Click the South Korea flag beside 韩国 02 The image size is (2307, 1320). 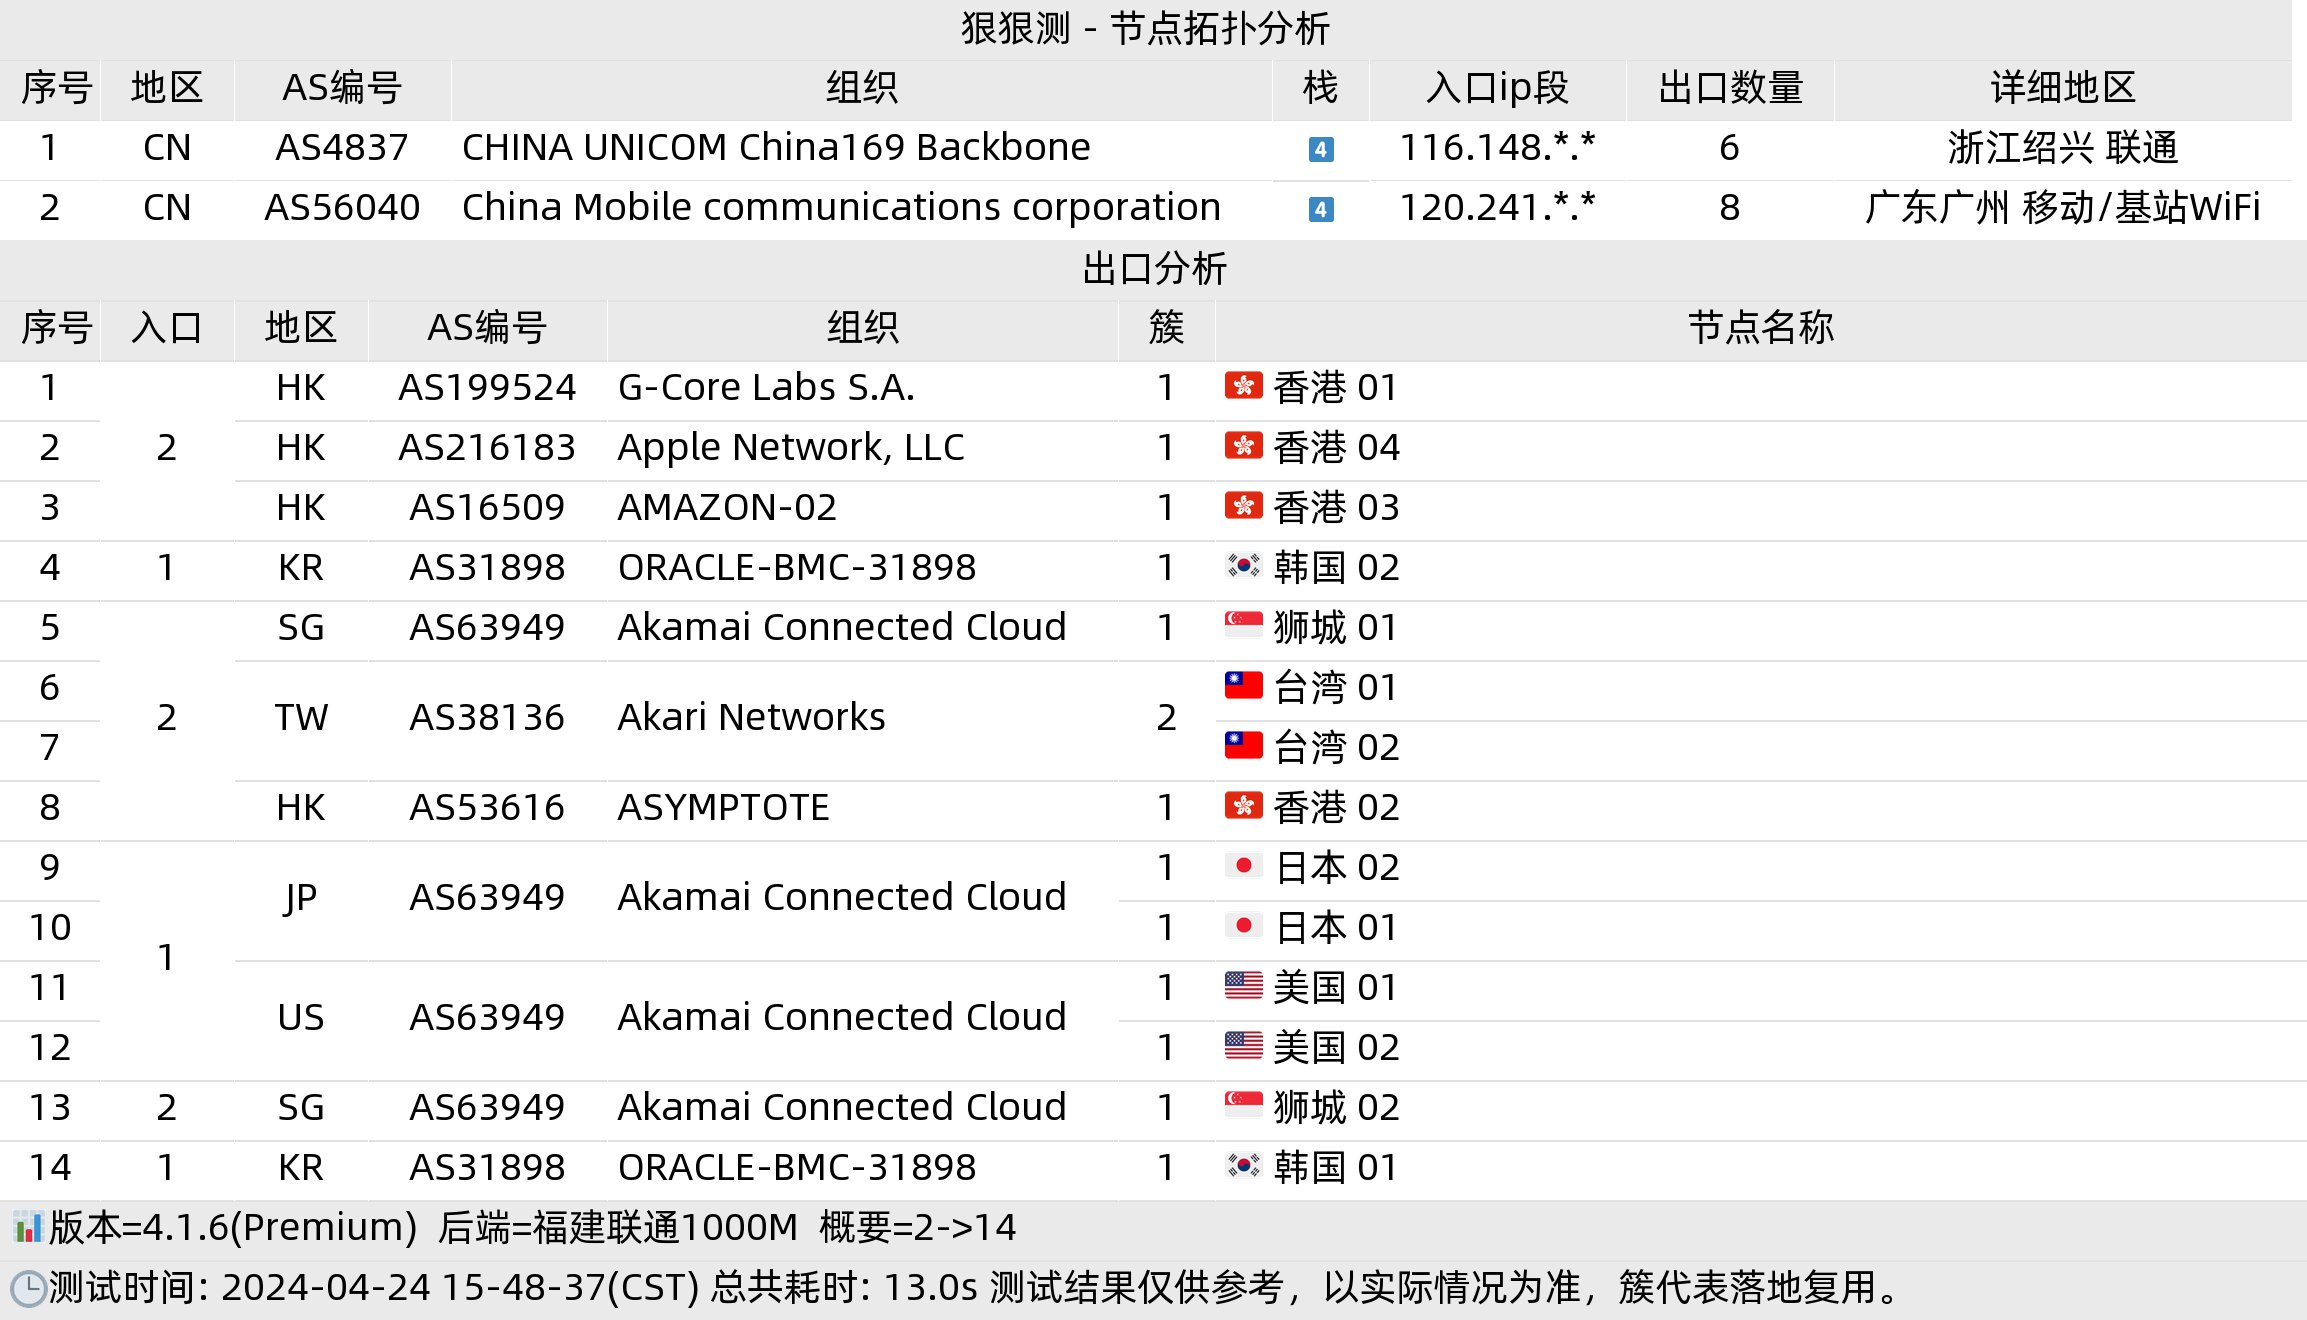[x=1243, y=566]
